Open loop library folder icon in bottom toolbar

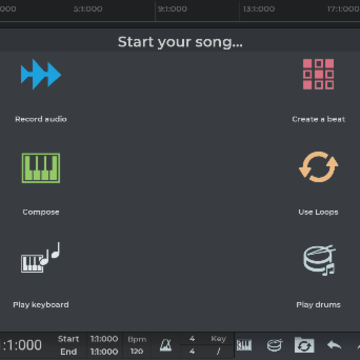pos(304,345)
